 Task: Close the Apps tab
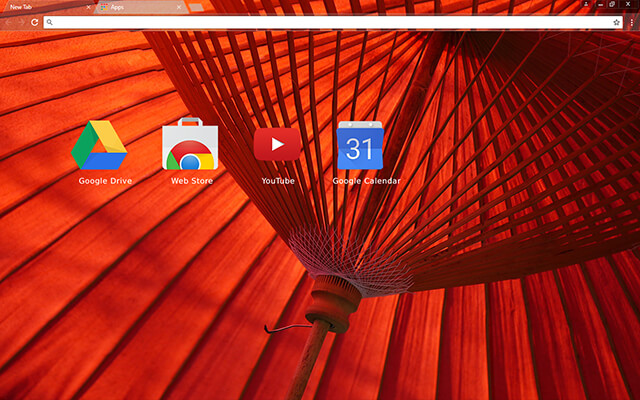point(179,7)
